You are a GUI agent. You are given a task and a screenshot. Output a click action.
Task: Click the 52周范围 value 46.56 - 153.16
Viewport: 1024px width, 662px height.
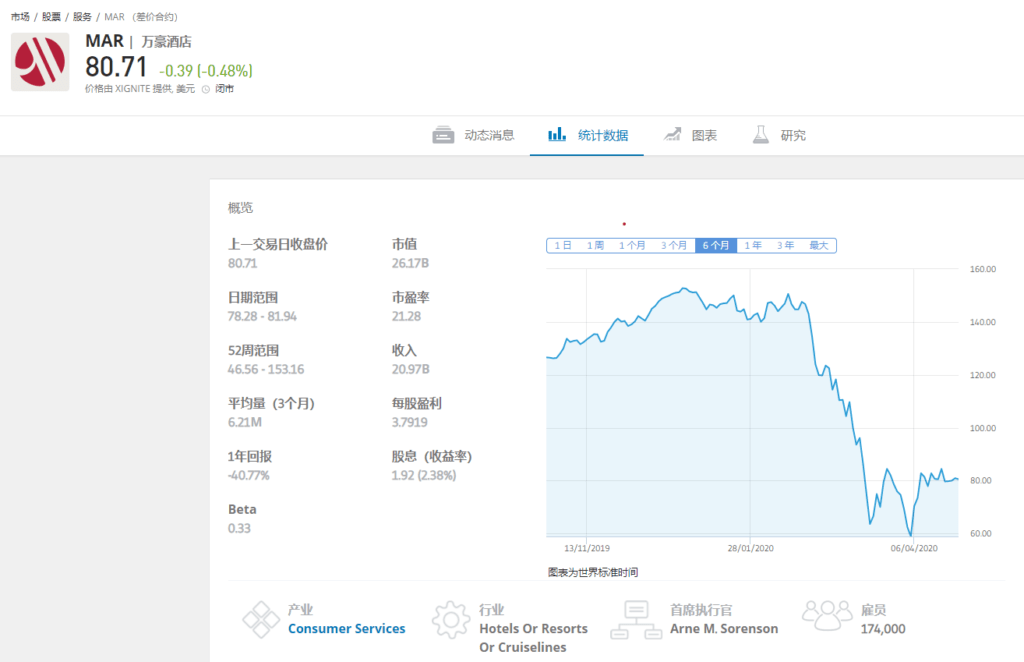[266, 369]
